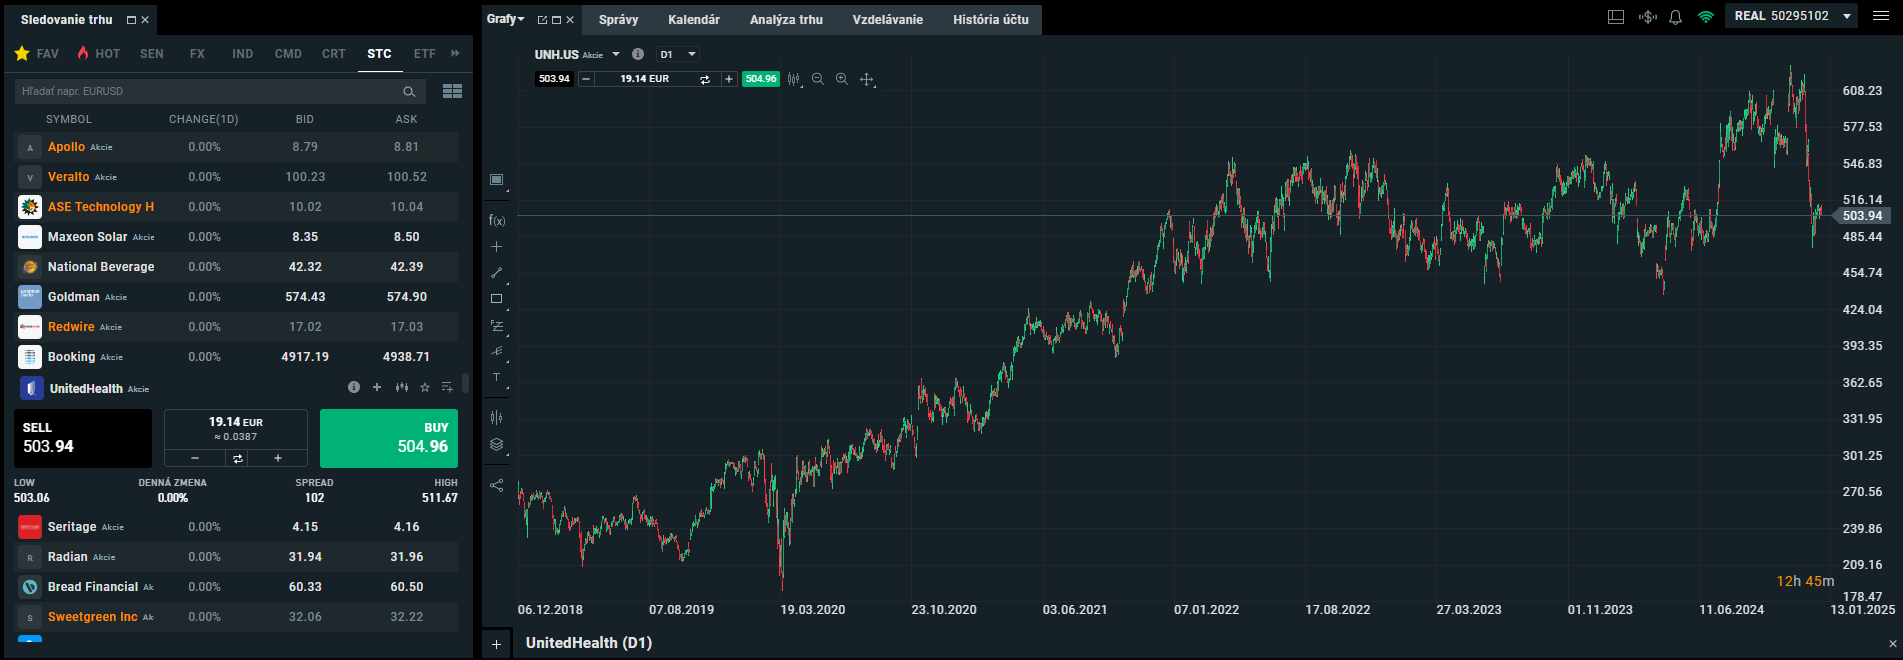Switch to the ETF watchlist tab
Screen dimensions: 1903x660
point(424,54)
